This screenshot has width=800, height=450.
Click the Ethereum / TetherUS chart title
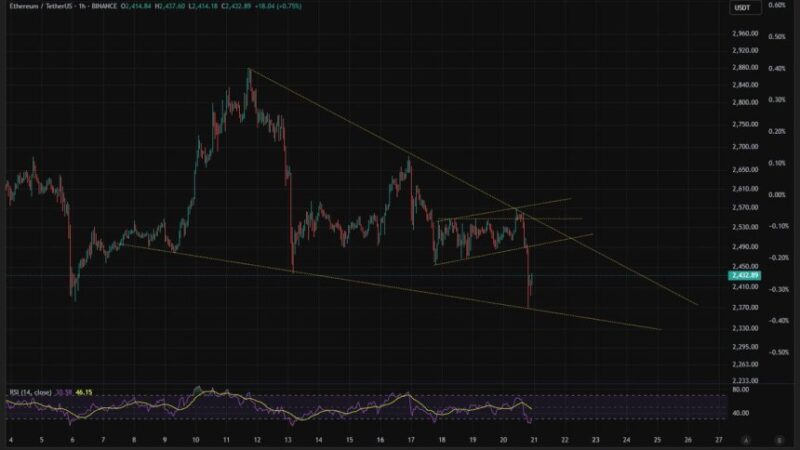(42, 6)
